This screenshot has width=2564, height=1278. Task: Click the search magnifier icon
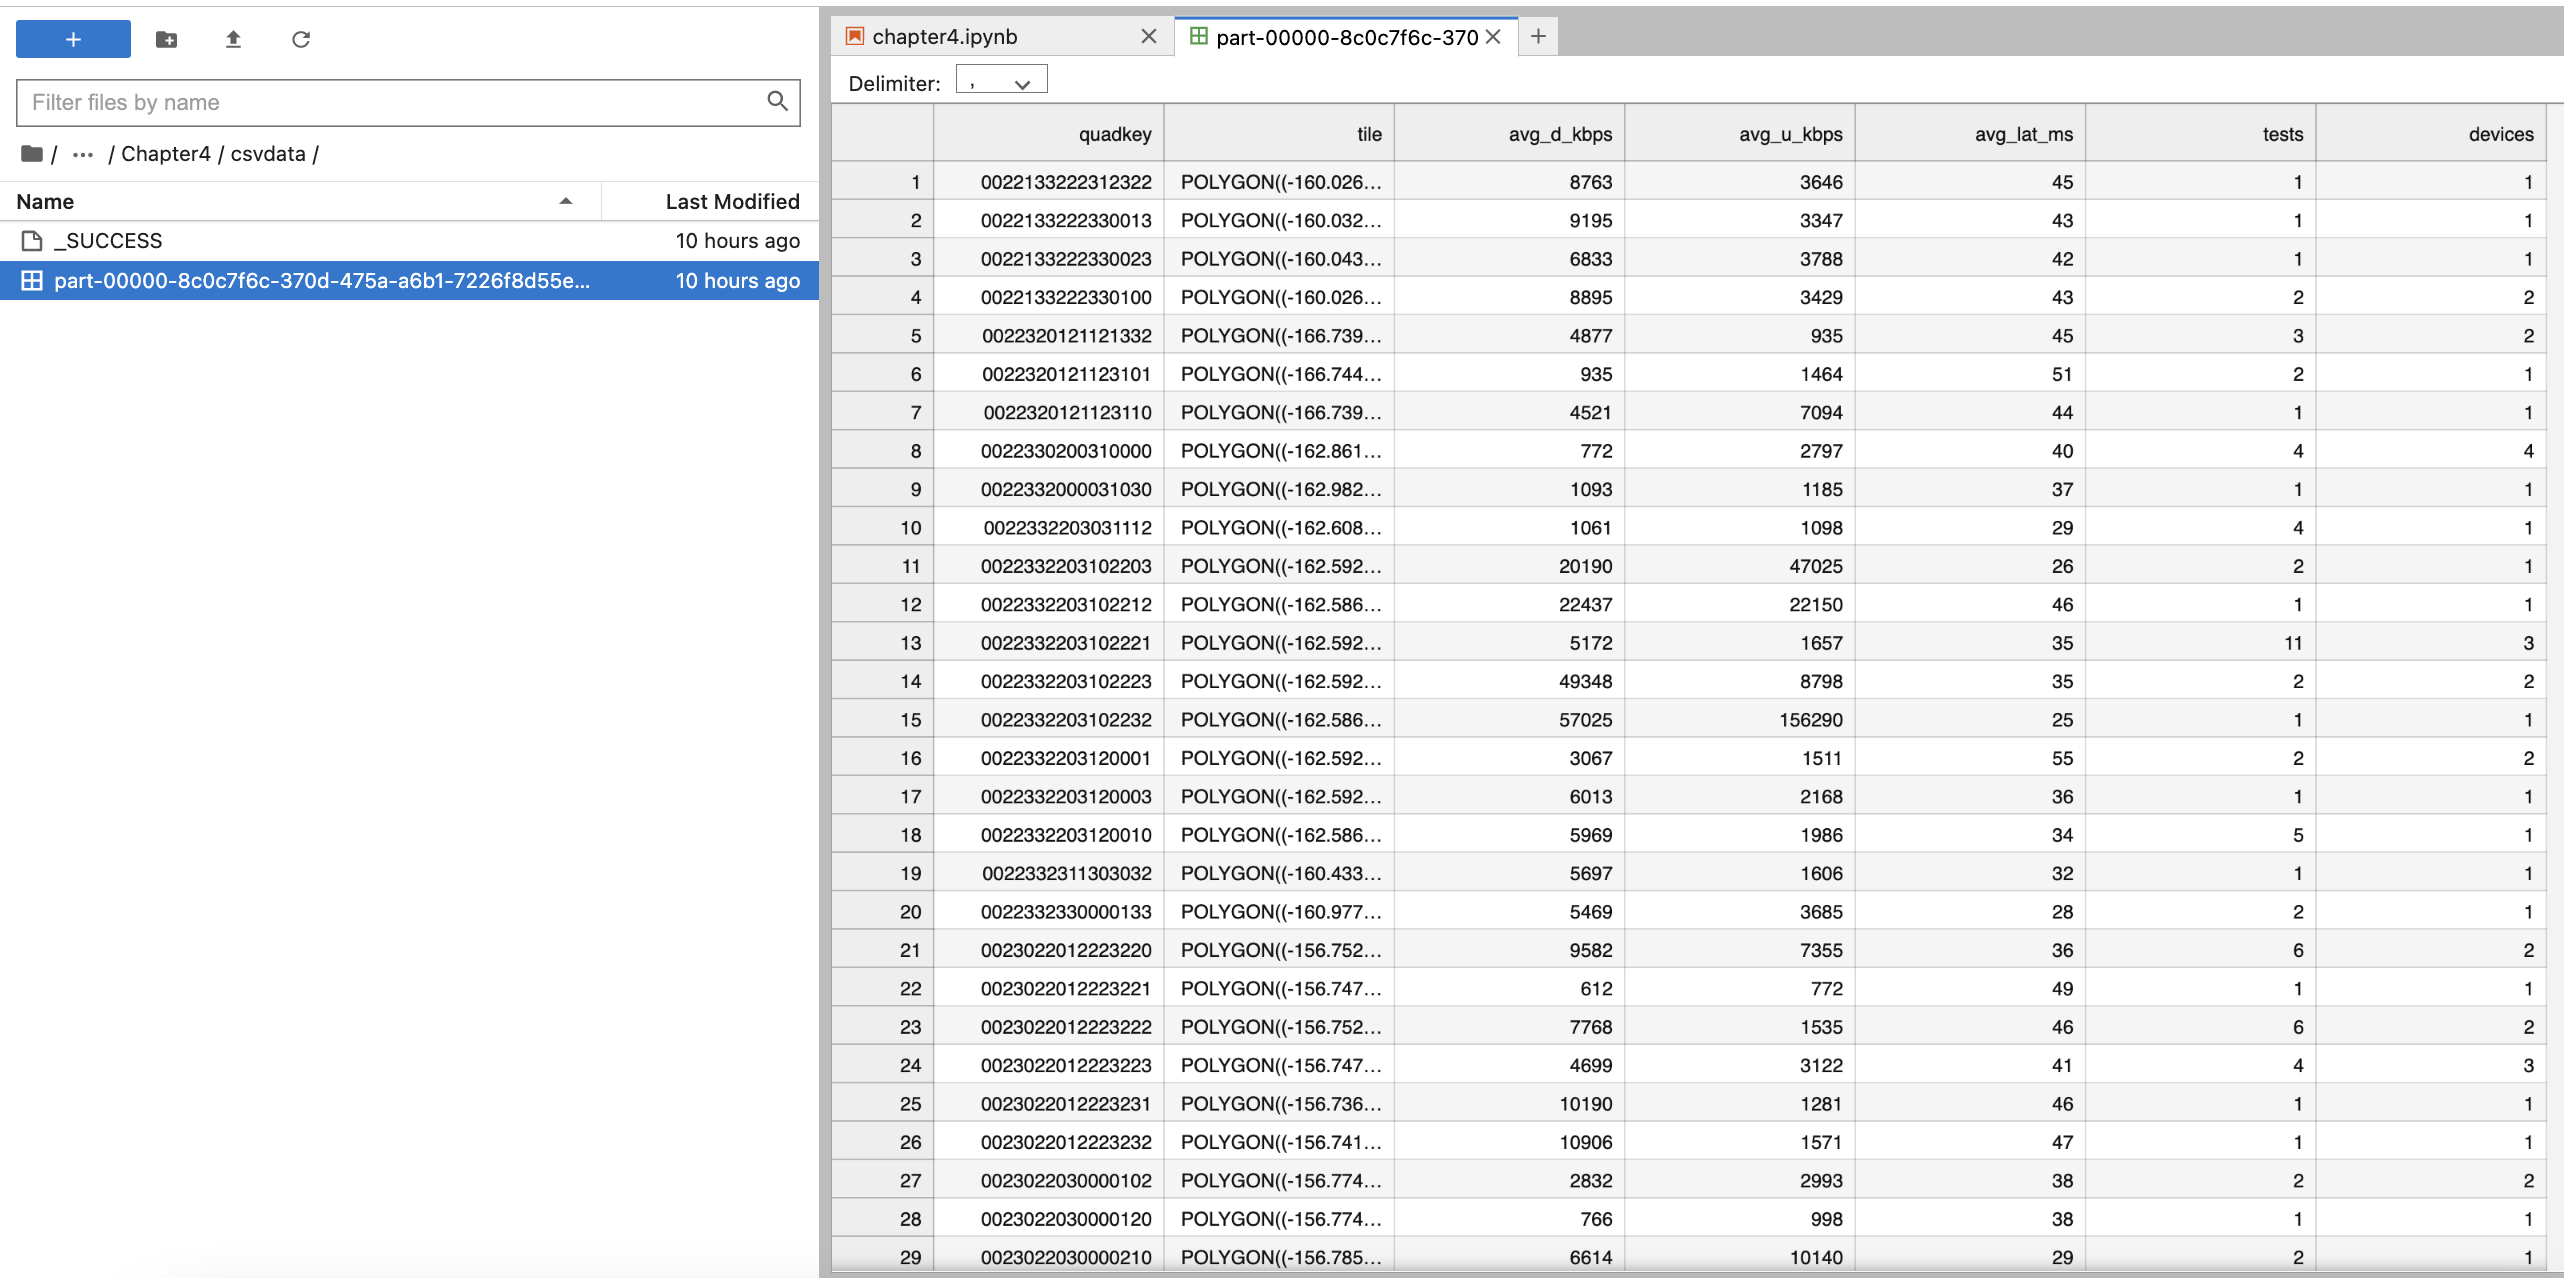pyautogui.click(x=777, y=101)
